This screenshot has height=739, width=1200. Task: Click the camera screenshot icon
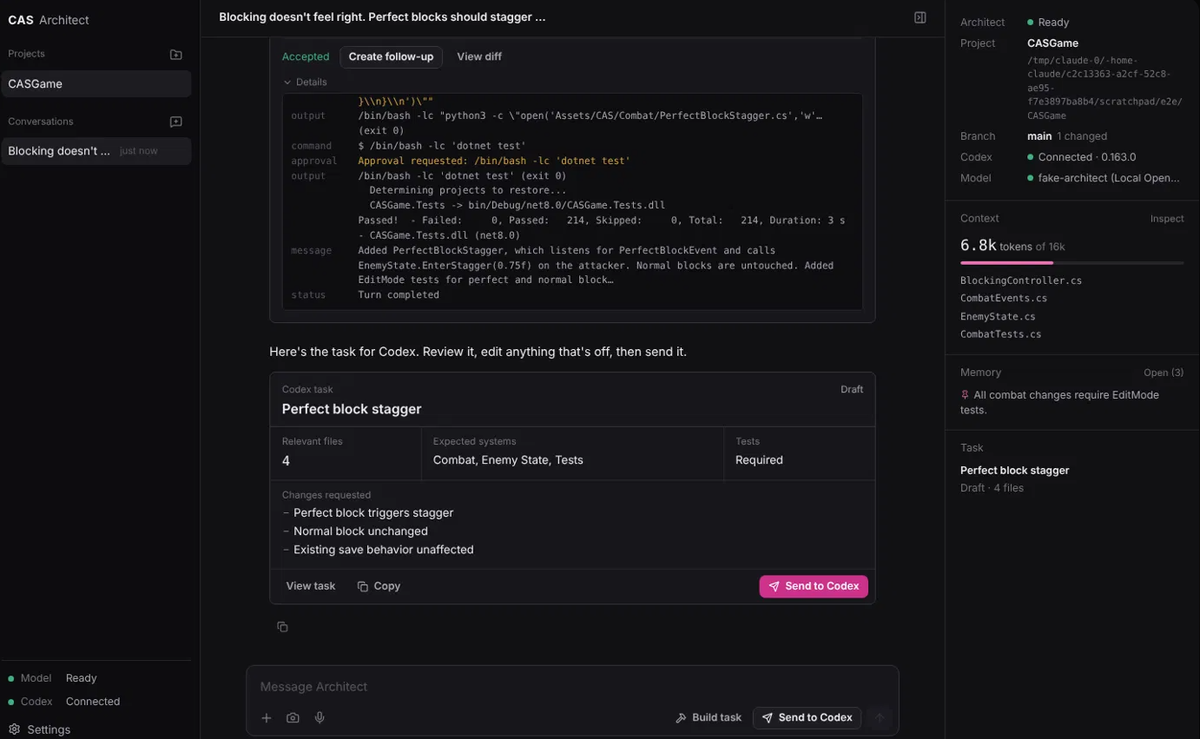[x=293, y=718]
